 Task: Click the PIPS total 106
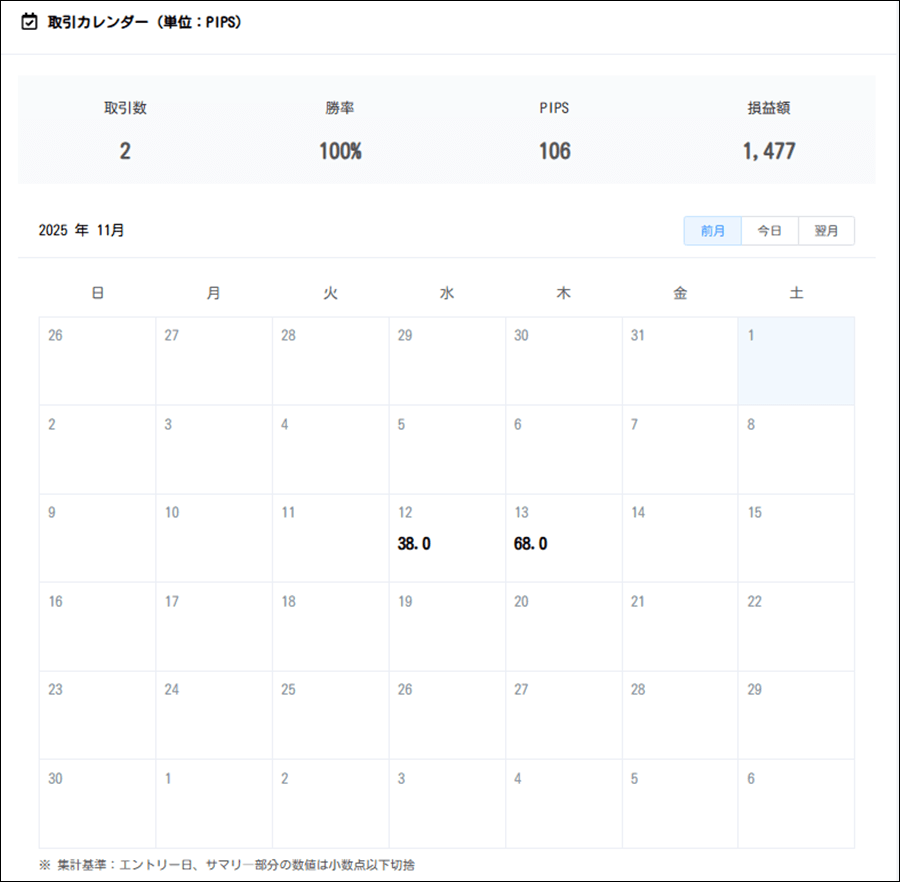coord(554,152)
